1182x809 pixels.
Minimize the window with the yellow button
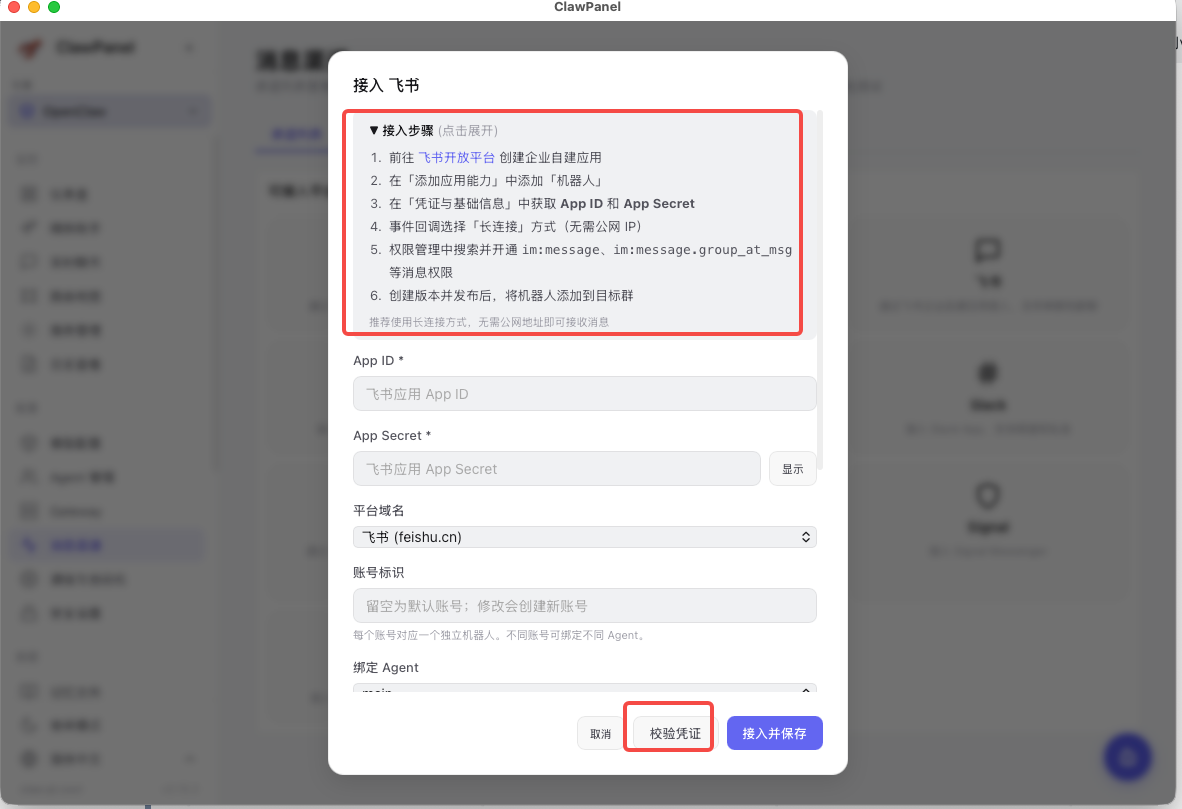pos(34,7)
